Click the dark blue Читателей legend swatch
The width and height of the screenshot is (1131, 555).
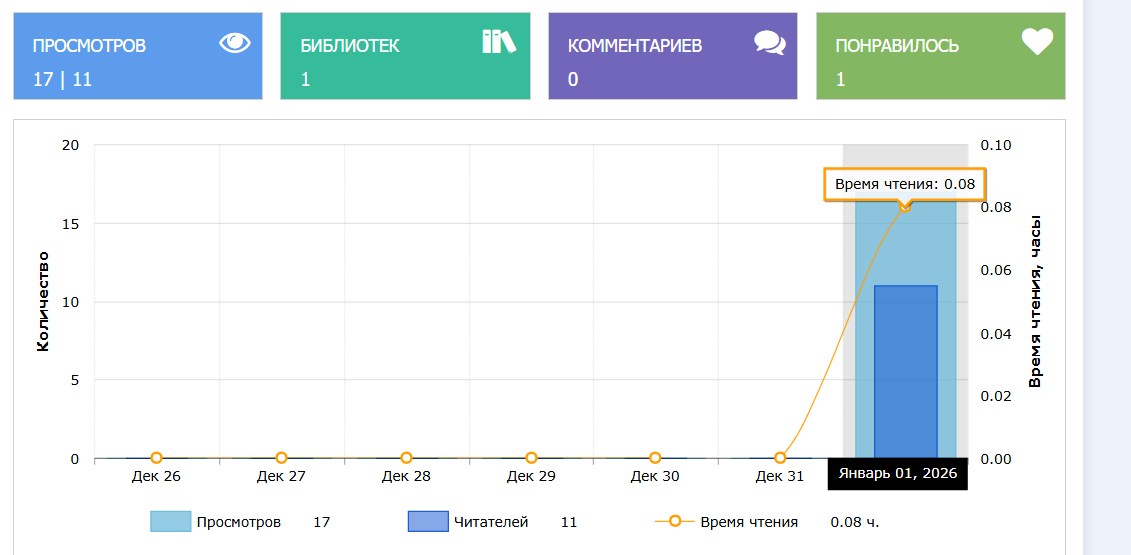(428, 522)
